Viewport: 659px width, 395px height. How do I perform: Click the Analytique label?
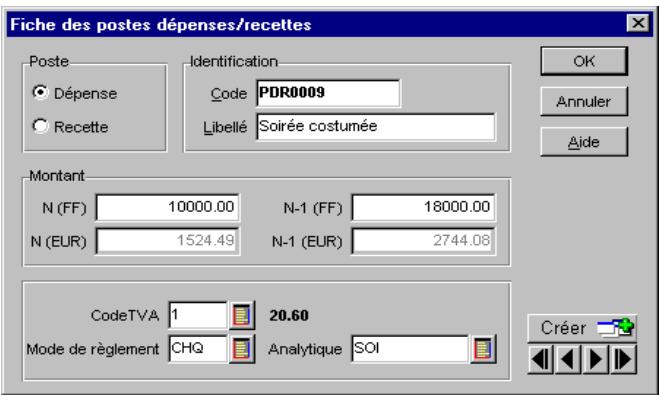(x=305, y=349)
